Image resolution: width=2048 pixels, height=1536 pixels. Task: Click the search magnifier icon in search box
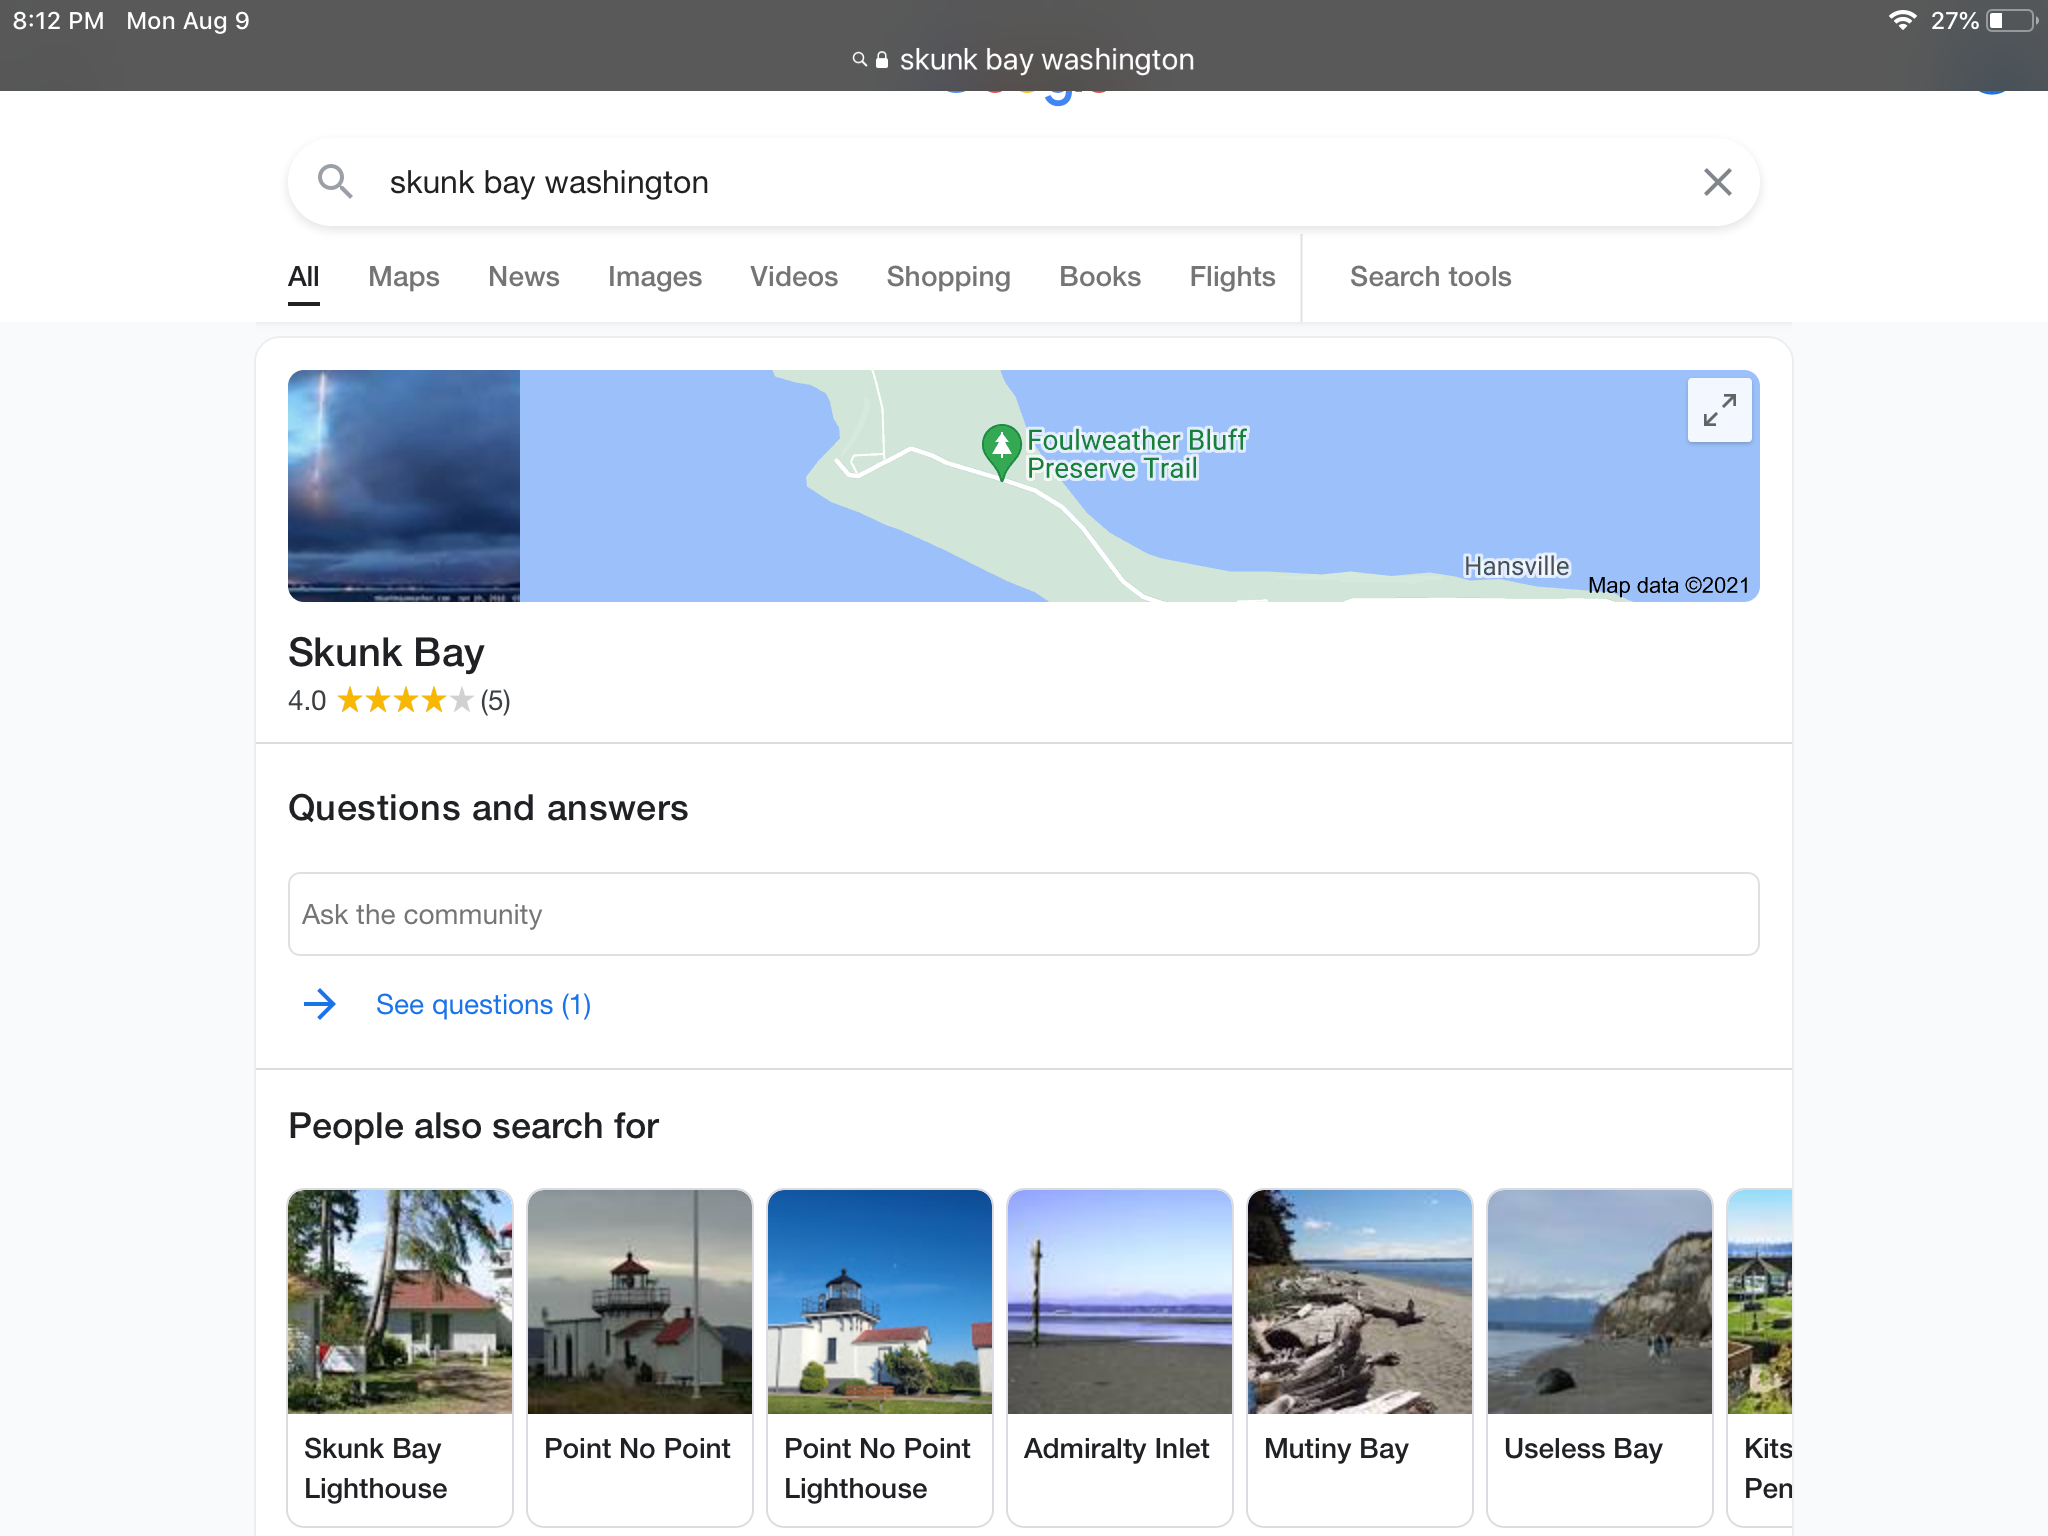click(334, 182)
